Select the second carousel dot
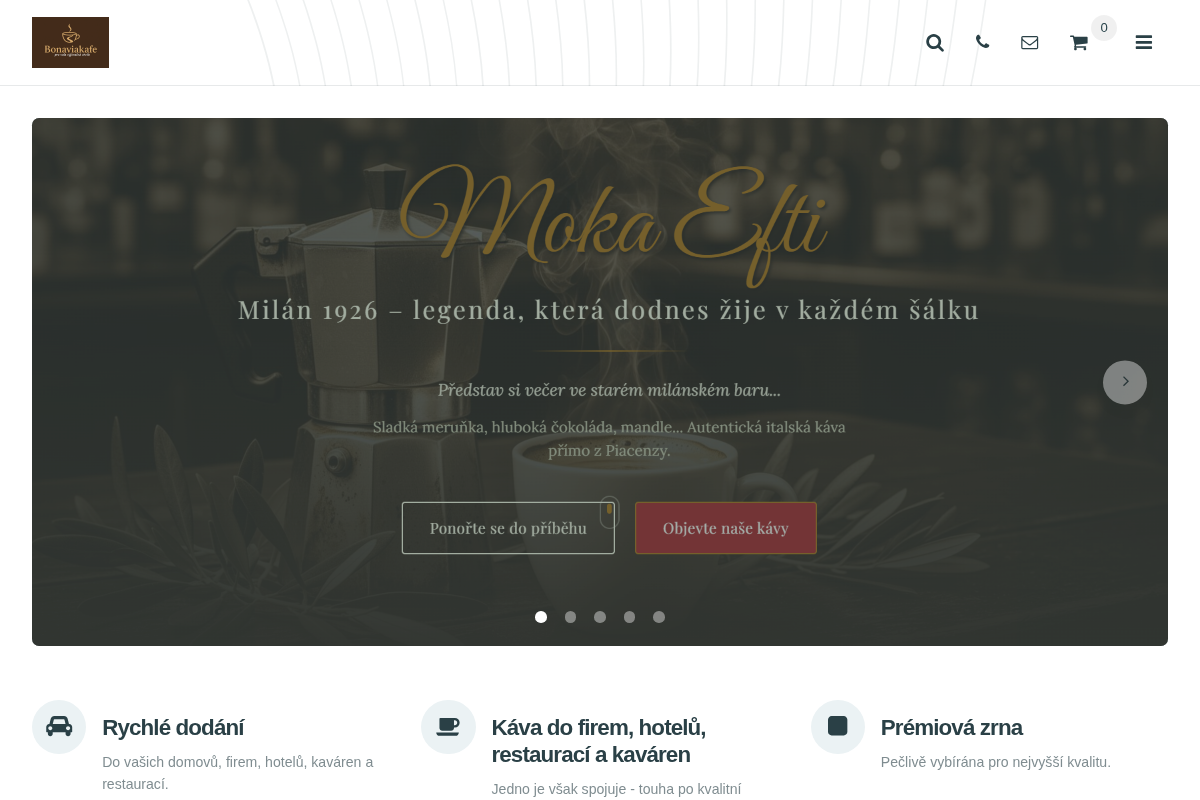The height and width of the screenshot is (800, 1200). 570,617
